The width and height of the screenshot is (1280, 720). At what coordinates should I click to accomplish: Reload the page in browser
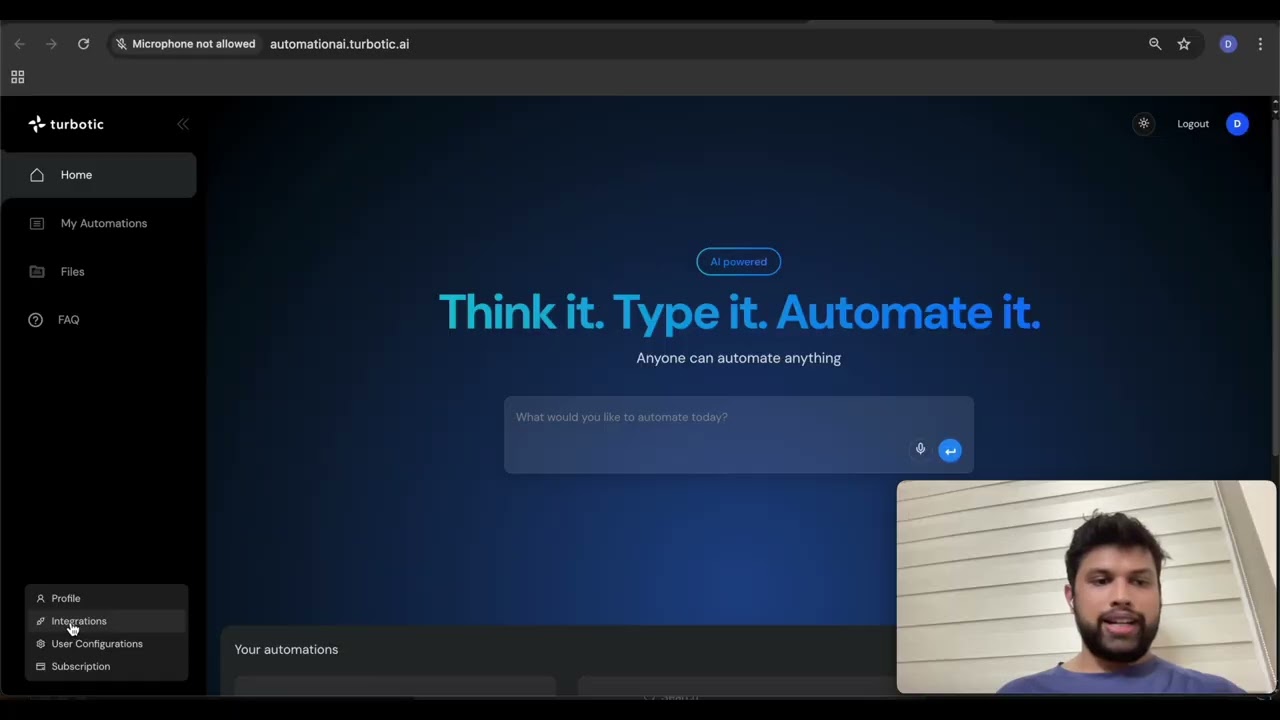click(x=84, y=44)
